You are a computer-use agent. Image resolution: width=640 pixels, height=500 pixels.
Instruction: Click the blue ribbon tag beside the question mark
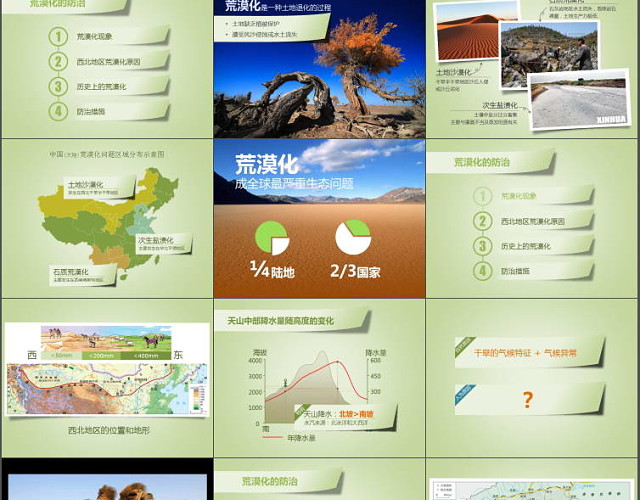464,394
